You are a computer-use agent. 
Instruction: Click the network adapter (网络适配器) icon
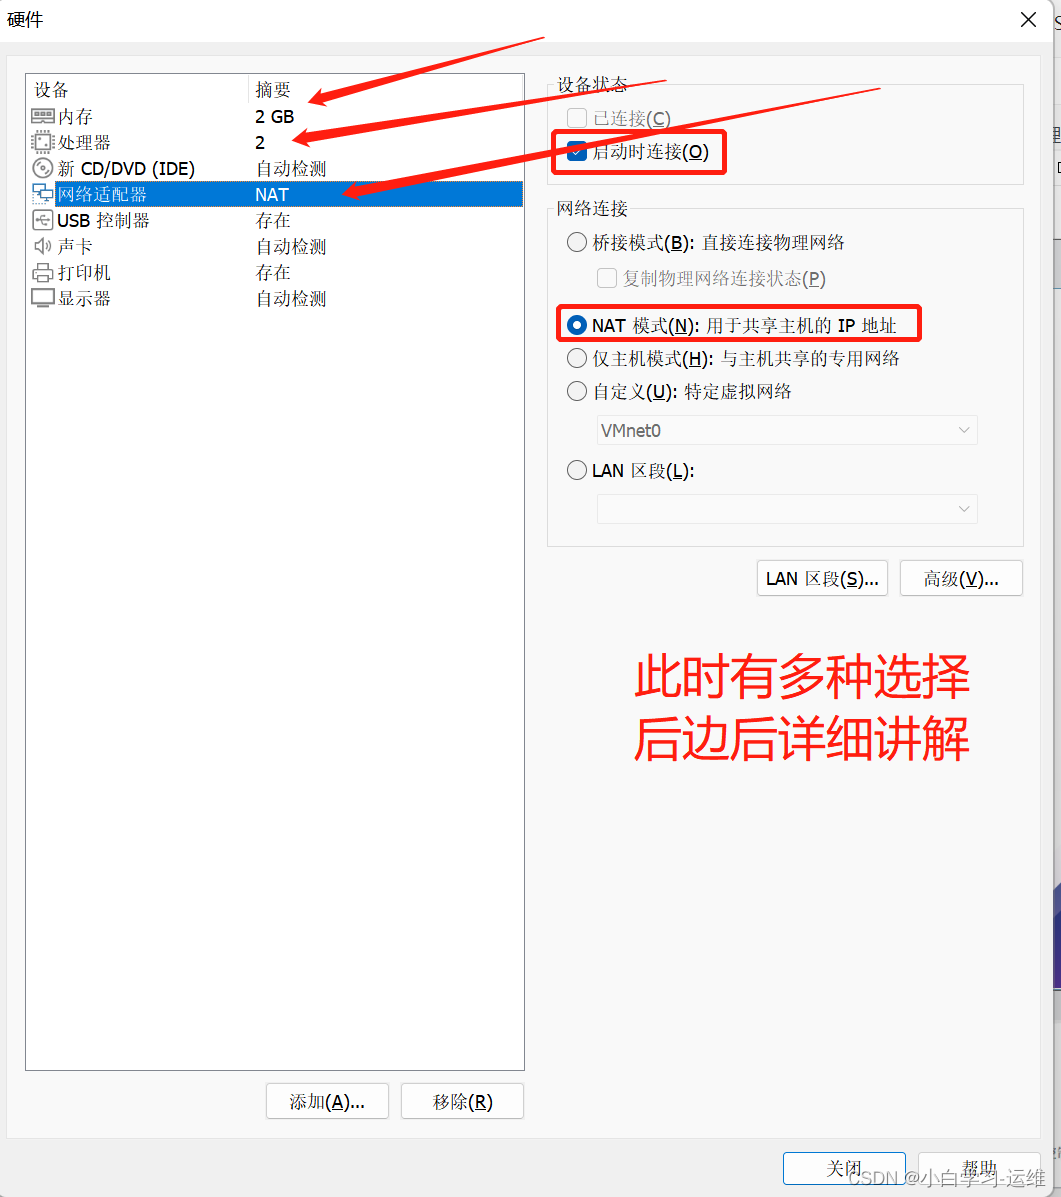click(x=43, y=194)
